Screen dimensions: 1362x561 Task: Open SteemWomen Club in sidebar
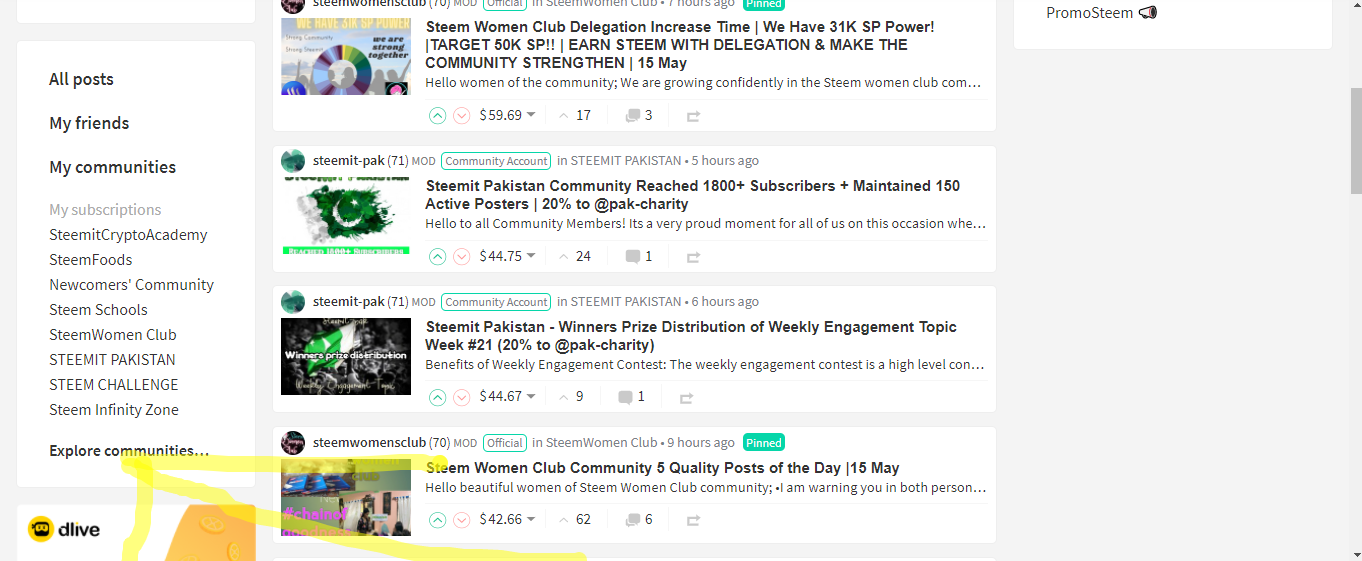113,335
